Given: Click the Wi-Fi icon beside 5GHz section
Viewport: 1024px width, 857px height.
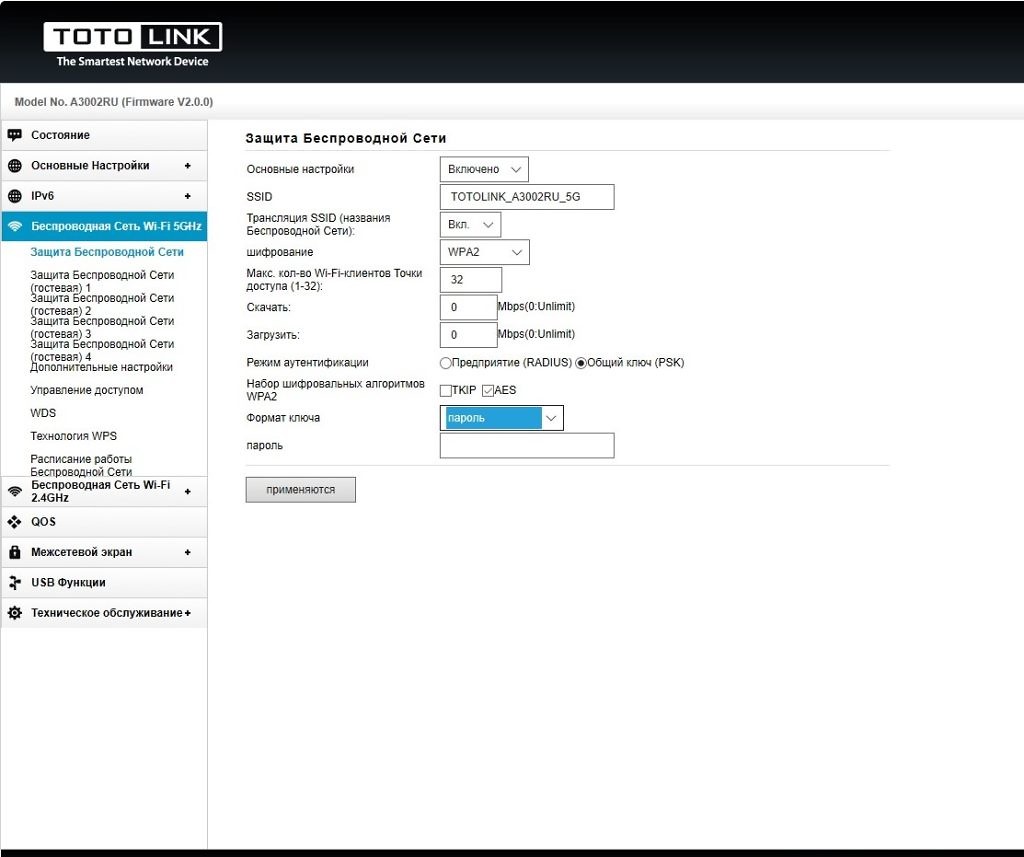Looking at the screenshot, I should (x=14, y=227).
